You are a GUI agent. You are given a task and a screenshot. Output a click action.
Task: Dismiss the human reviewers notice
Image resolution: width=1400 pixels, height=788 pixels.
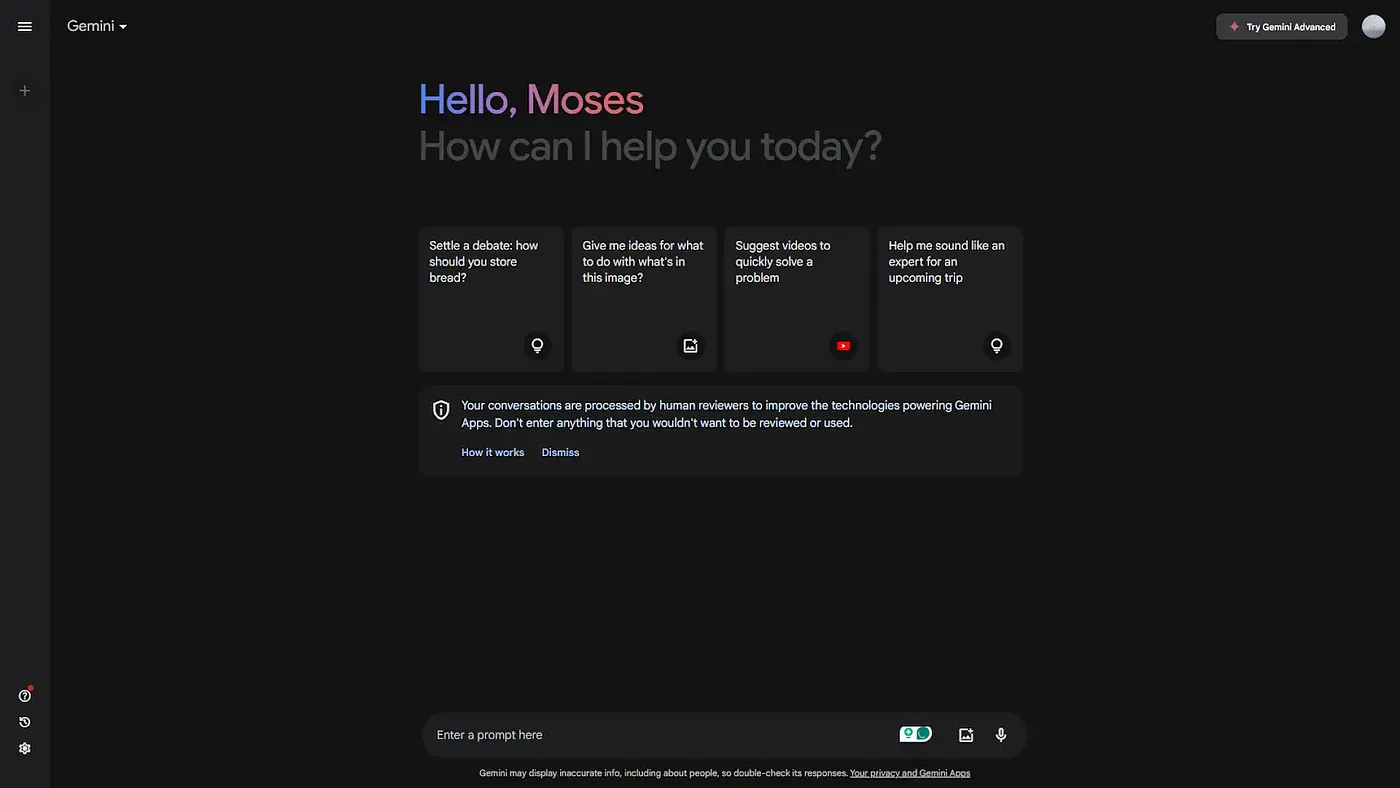tap(561, 453)
